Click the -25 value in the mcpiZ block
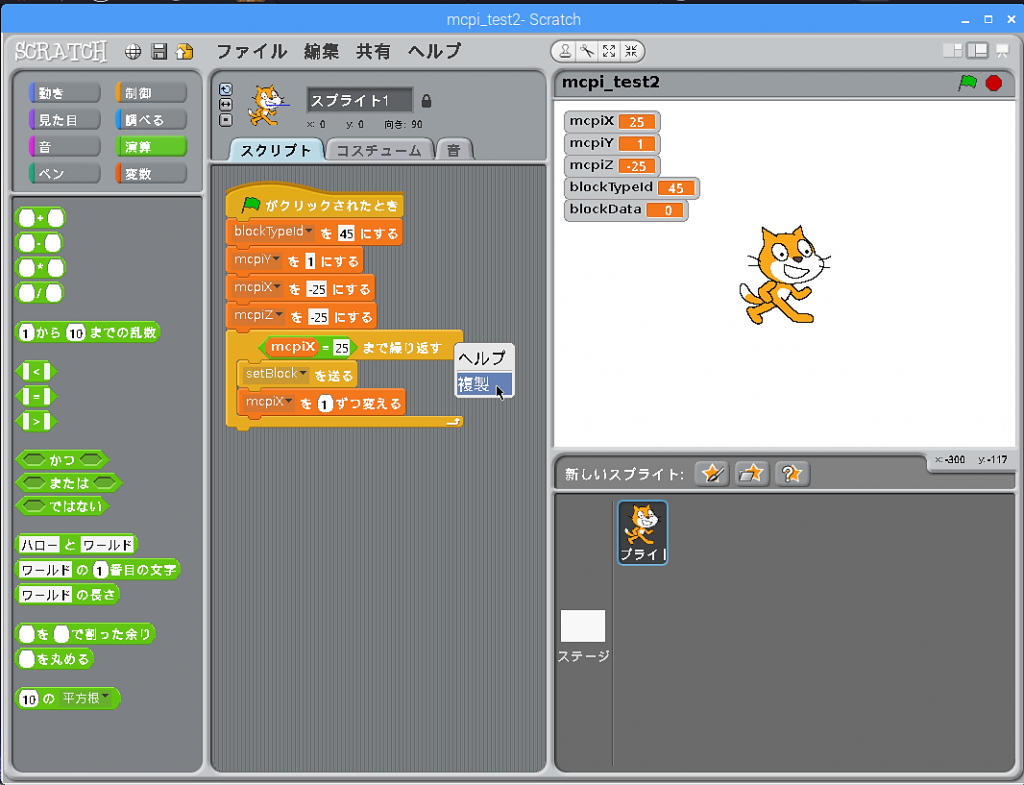 pos(319,317)
